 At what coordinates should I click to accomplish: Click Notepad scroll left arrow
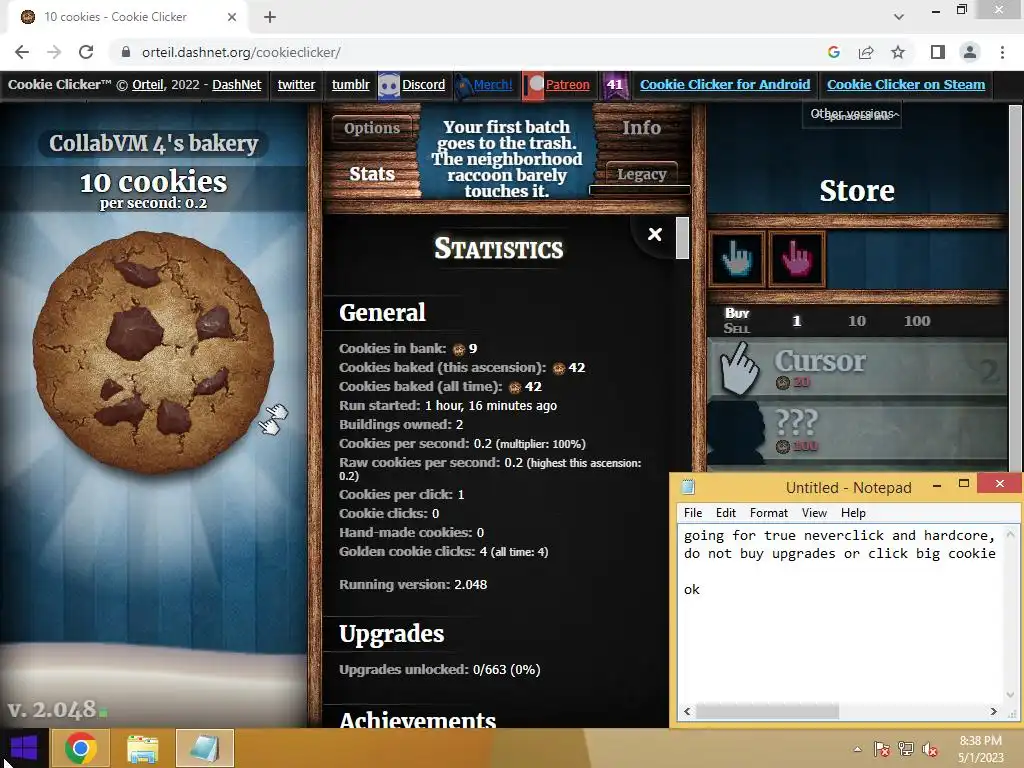click(687, 711)
